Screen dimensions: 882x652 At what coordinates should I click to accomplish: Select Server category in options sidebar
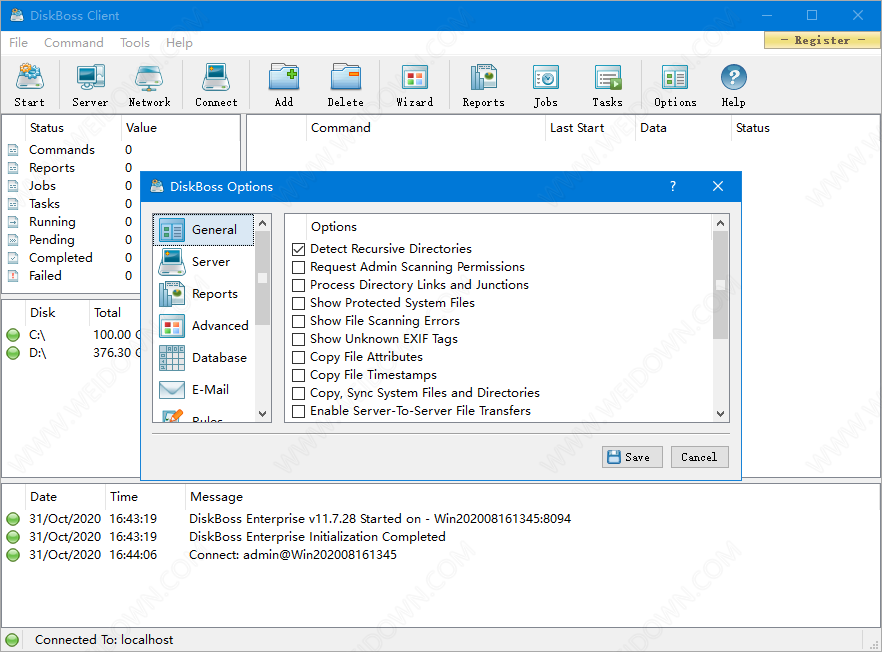(204, 262)
